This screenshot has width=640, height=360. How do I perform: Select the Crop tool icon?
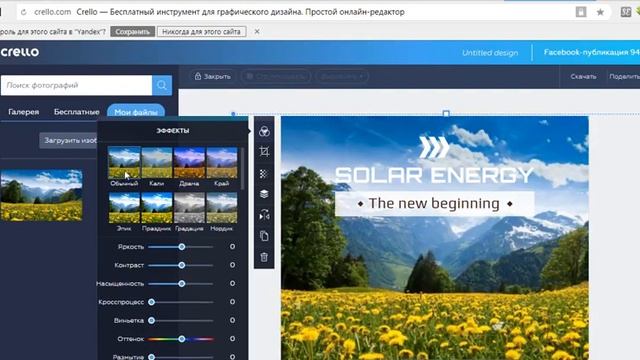point(264,152)
